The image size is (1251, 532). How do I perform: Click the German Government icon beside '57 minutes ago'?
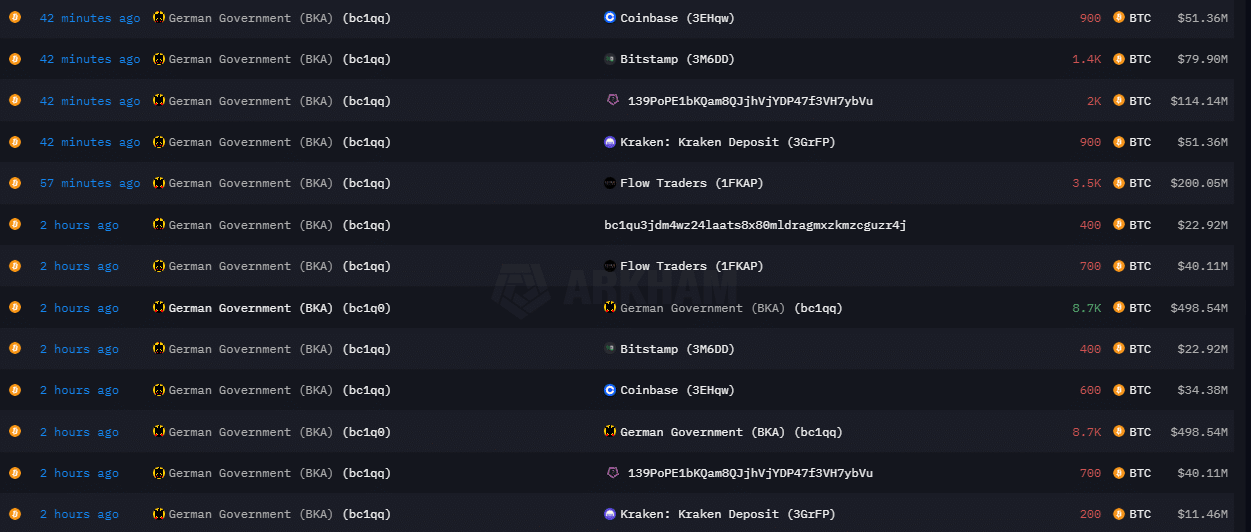[x=159, y=183]
